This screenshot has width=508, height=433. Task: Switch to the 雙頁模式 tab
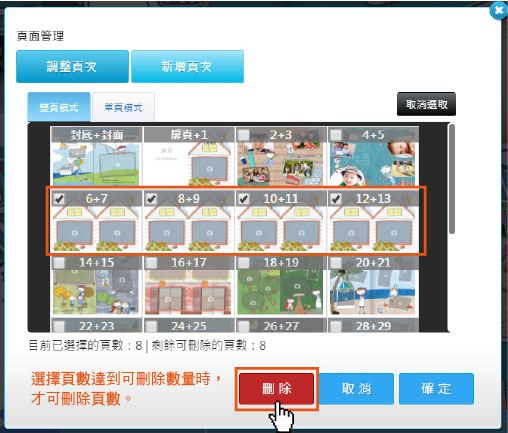coord(59,107)
